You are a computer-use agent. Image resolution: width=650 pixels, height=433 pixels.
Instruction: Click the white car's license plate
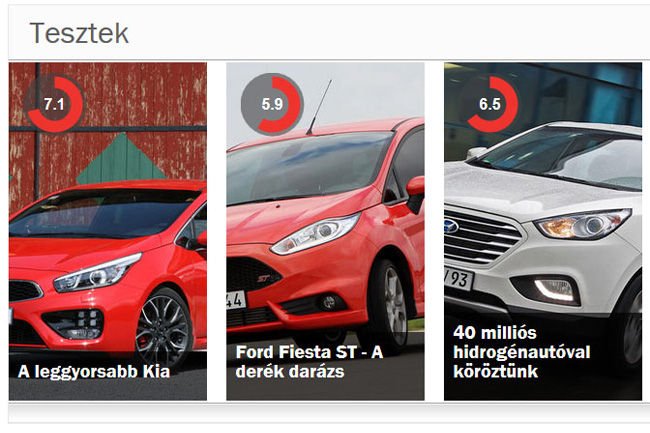[x=459, y=279]
